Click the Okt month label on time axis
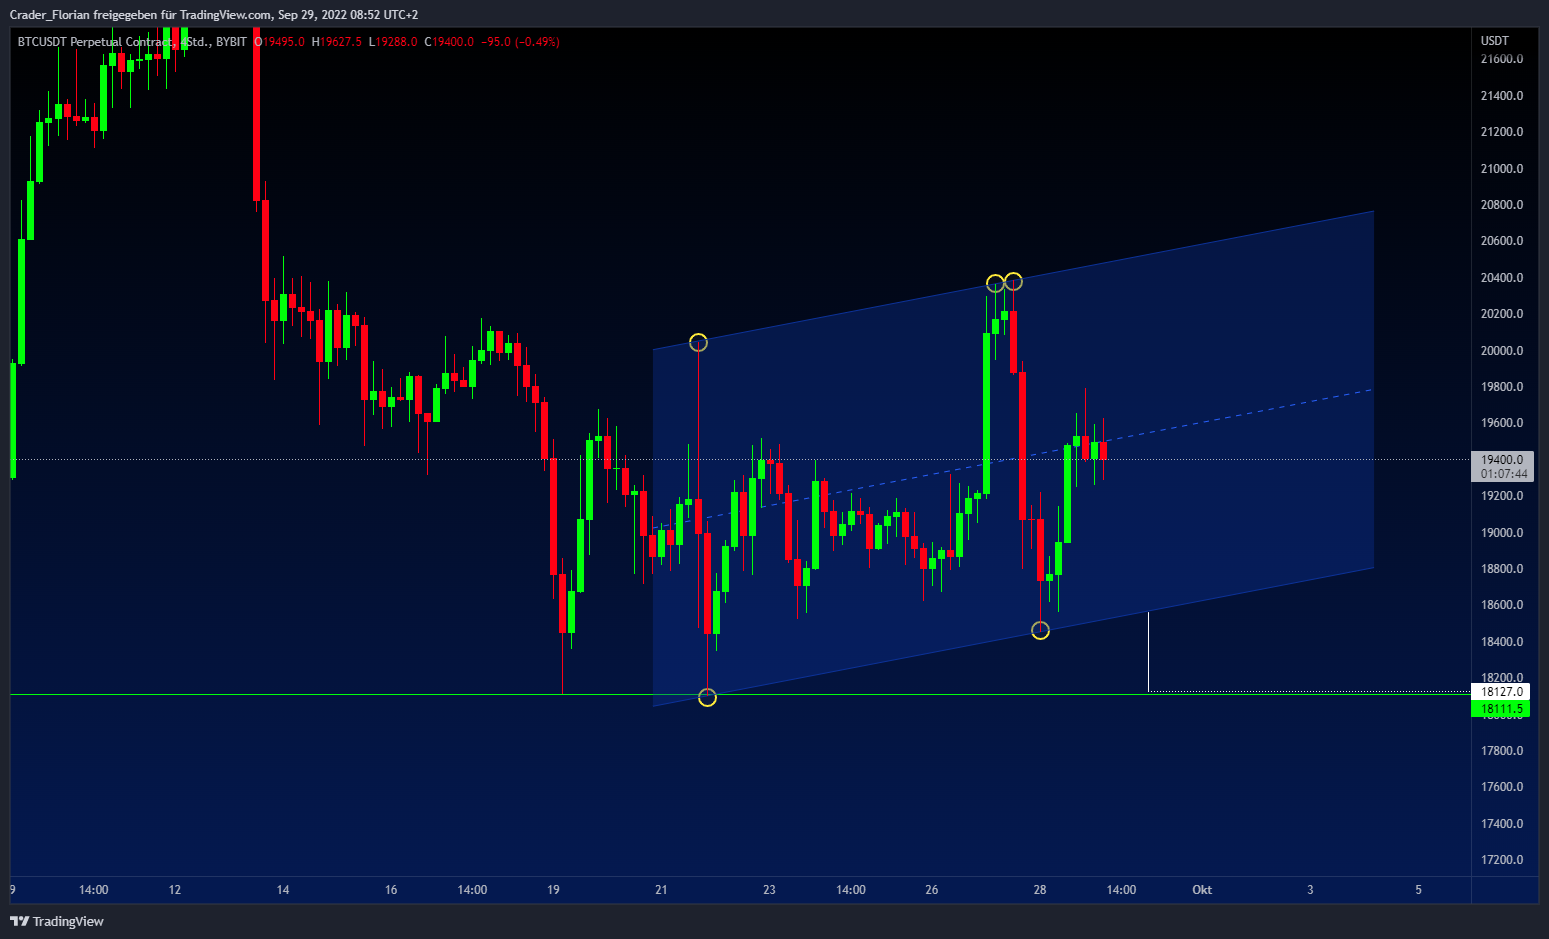 [x=1202, y=890]
